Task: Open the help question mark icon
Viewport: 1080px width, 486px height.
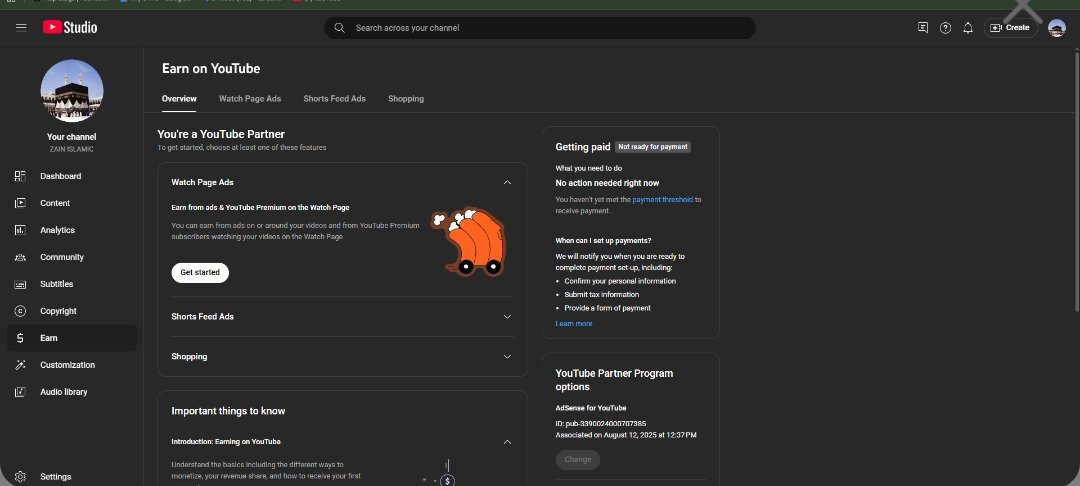Action: click(x=946, y=28)
